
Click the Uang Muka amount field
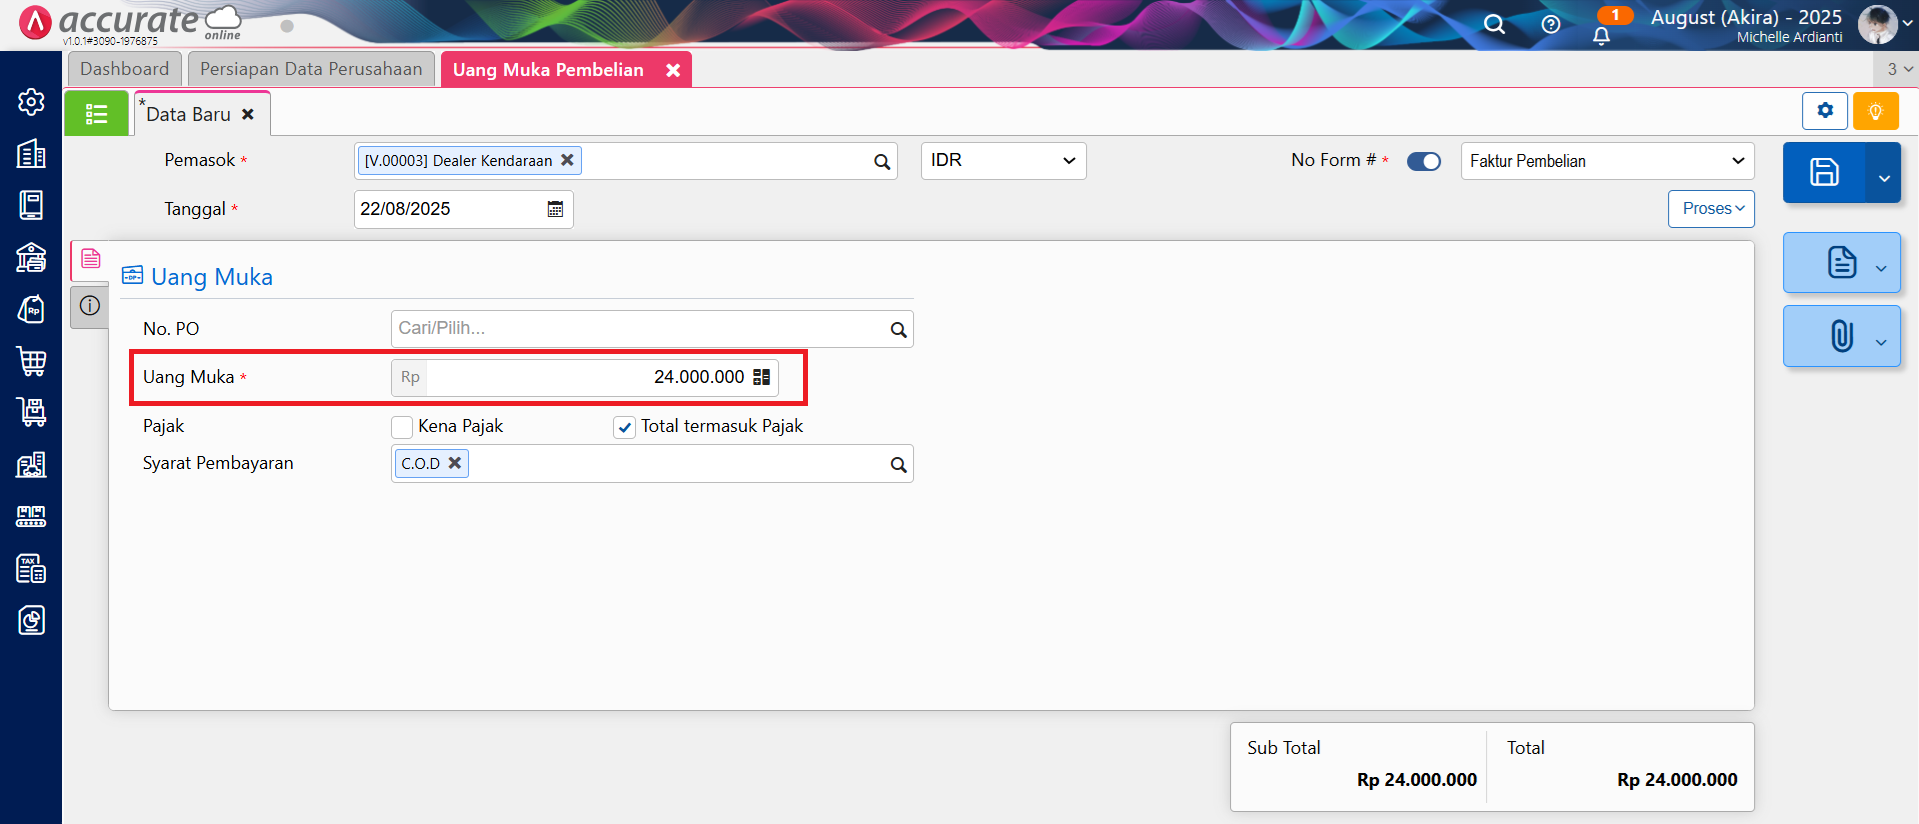585,377
